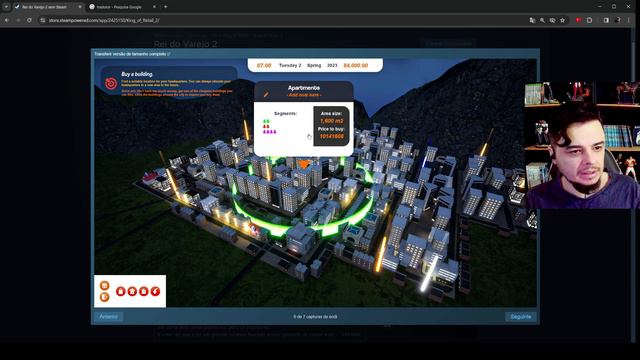Click the '5 de 7 capturas de ecrã' counter
Screen dimensions: 640x360
pyautogui.click(x=315, y=316)
